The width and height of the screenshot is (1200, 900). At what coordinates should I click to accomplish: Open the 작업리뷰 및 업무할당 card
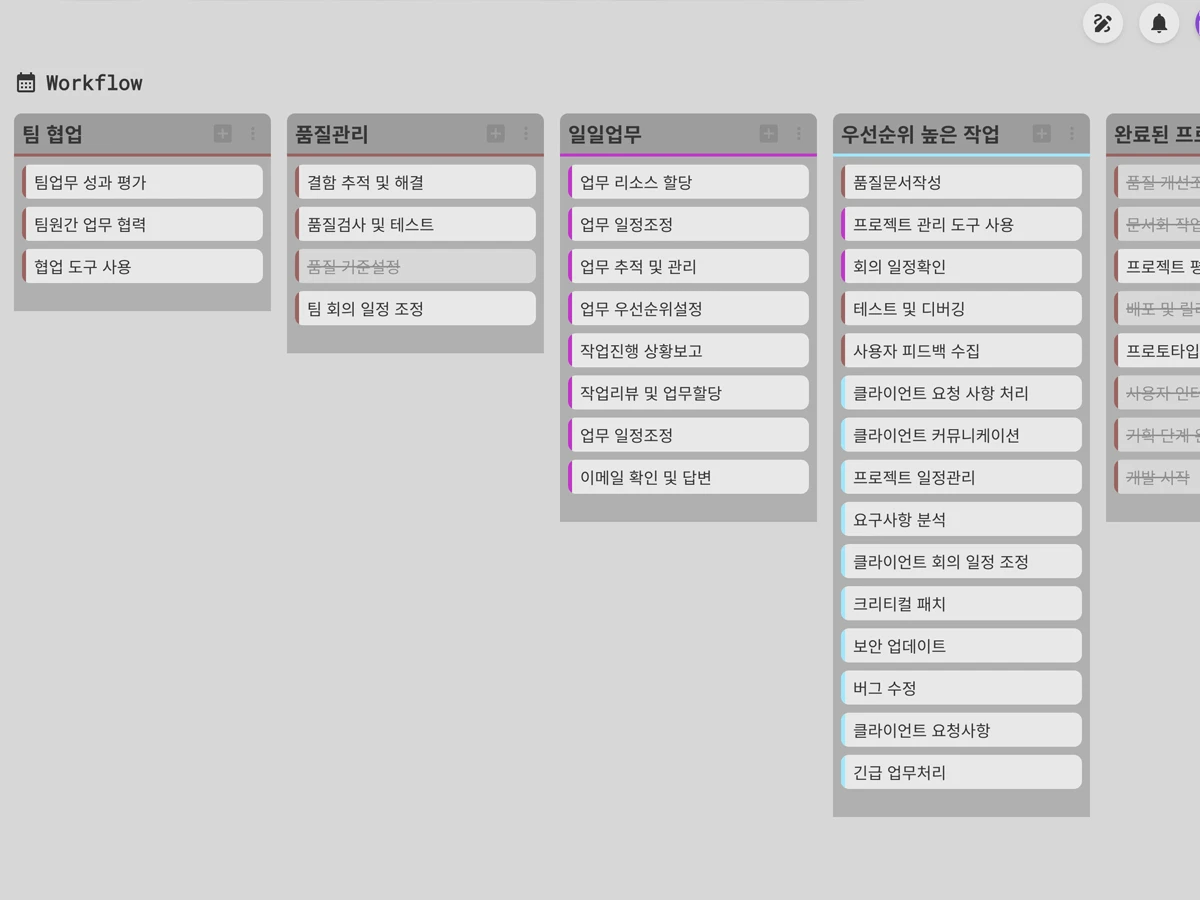(x=688, y=392)
